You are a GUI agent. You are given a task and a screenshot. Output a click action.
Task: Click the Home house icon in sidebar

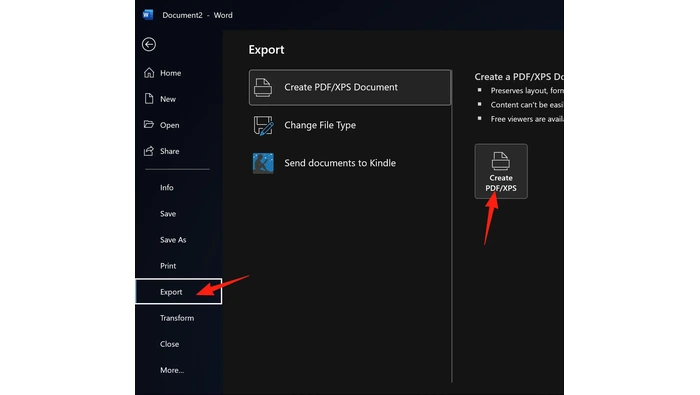pyautogui.click(x=149, y=73)
